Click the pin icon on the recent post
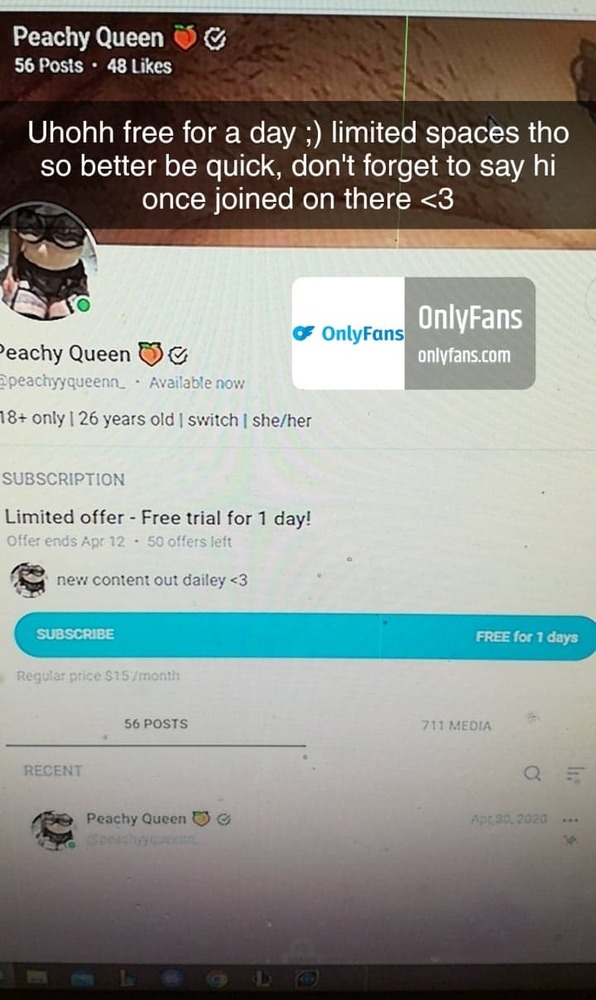 click(571, 841)
